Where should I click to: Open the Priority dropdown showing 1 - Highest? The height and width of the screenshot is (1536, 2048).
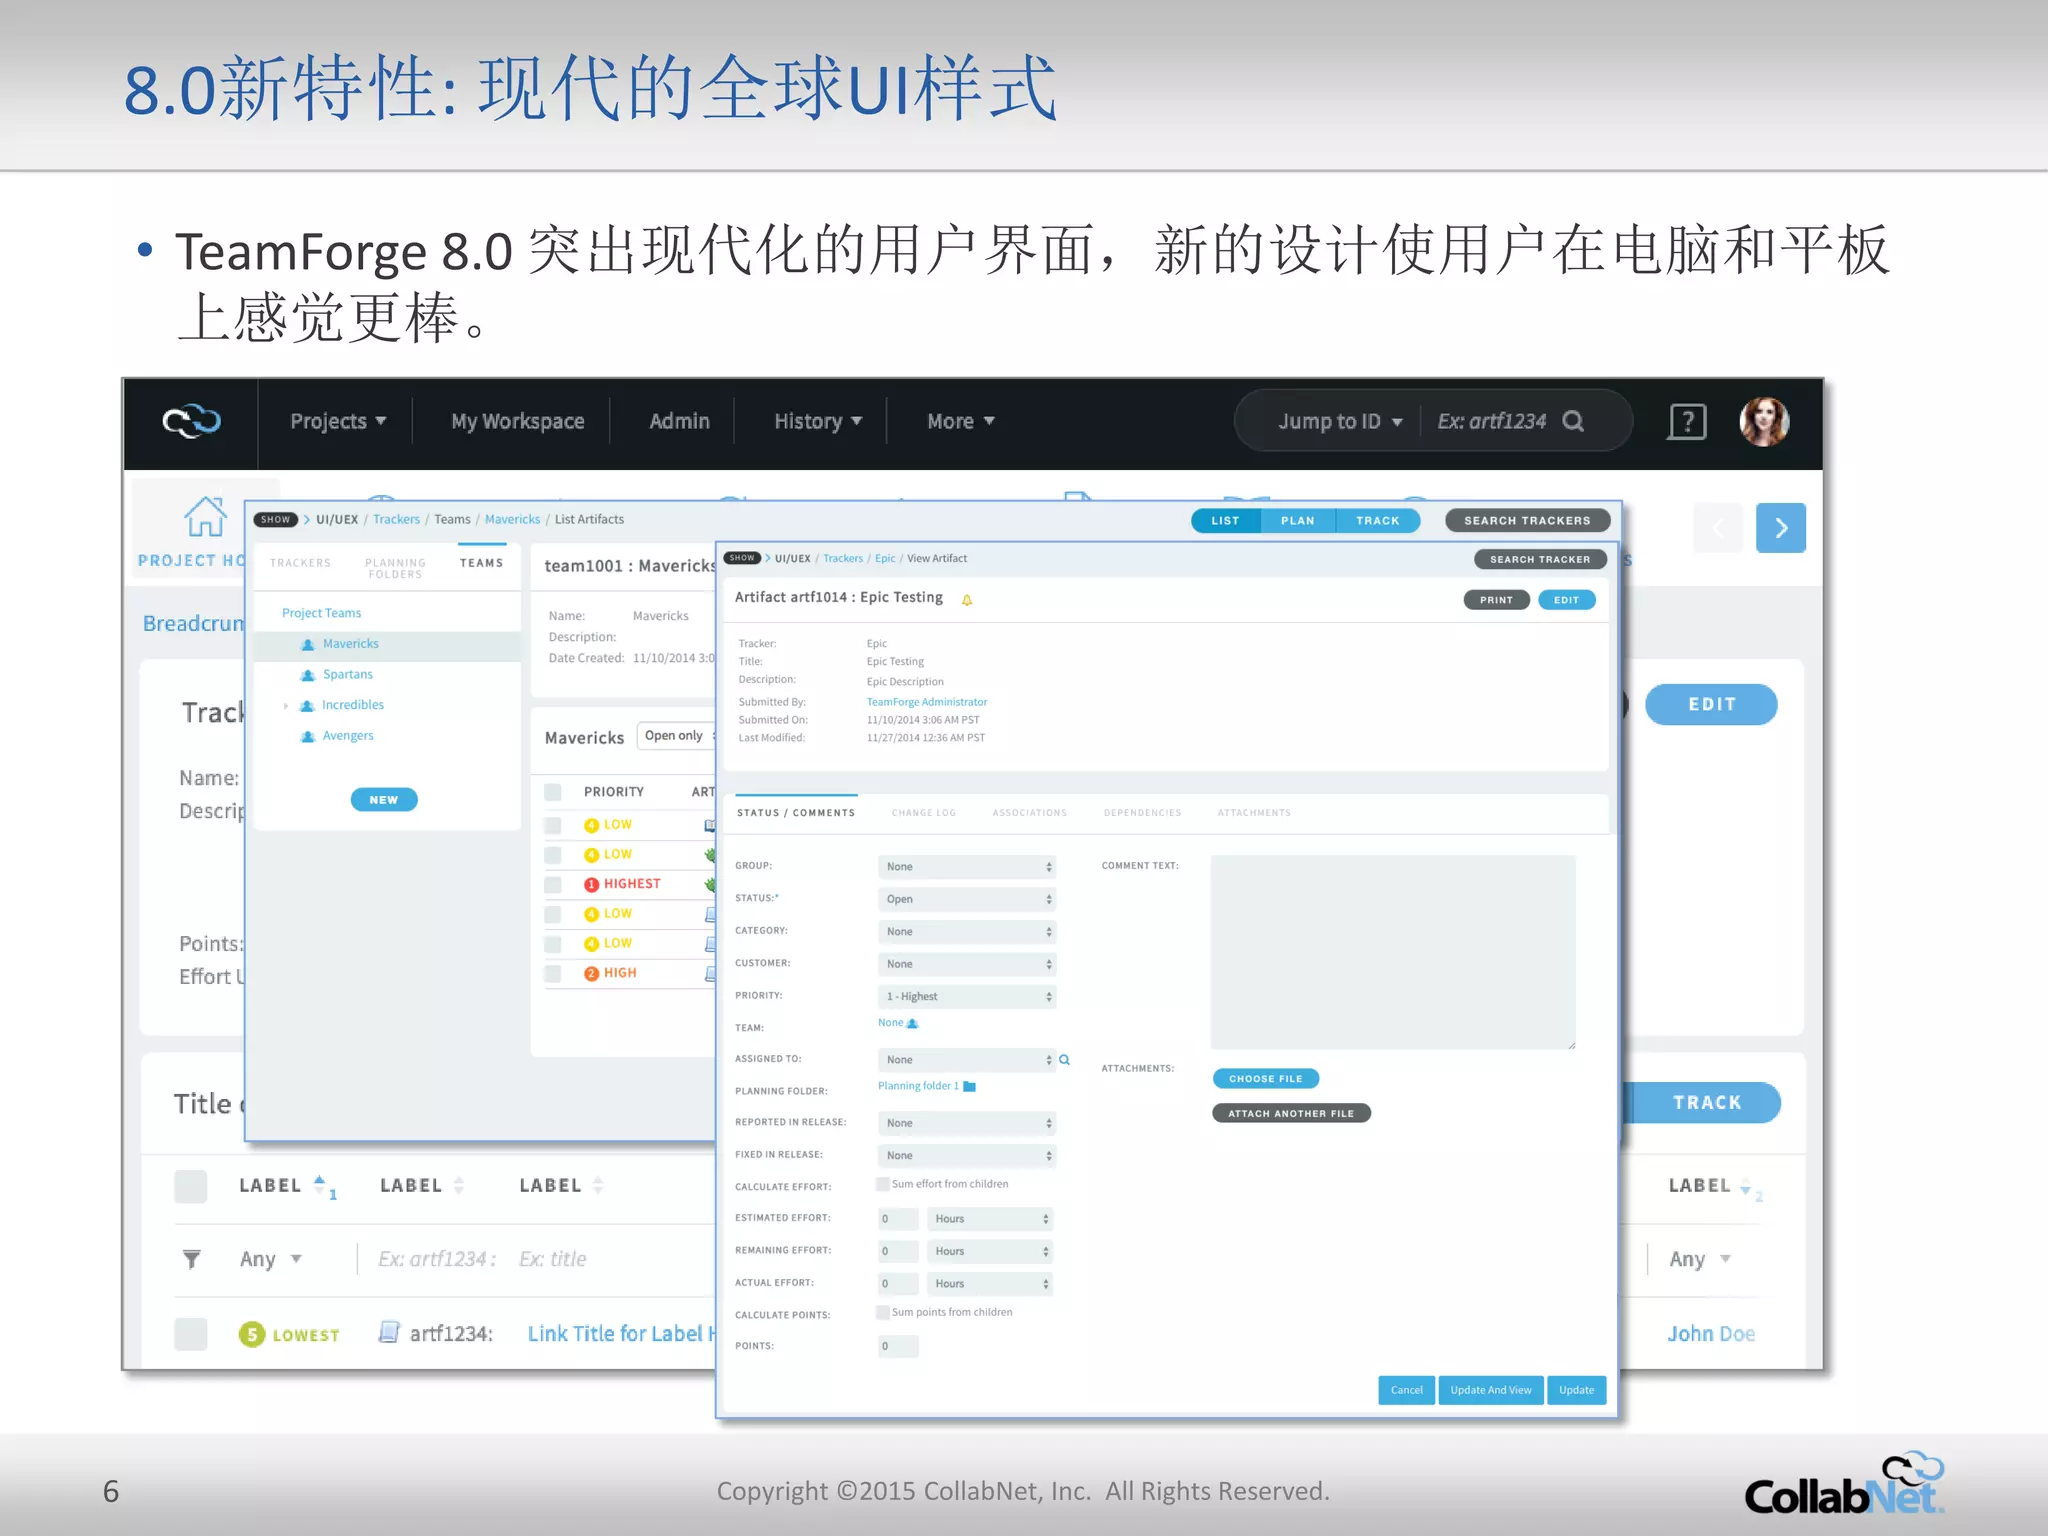tap(967, 997)
